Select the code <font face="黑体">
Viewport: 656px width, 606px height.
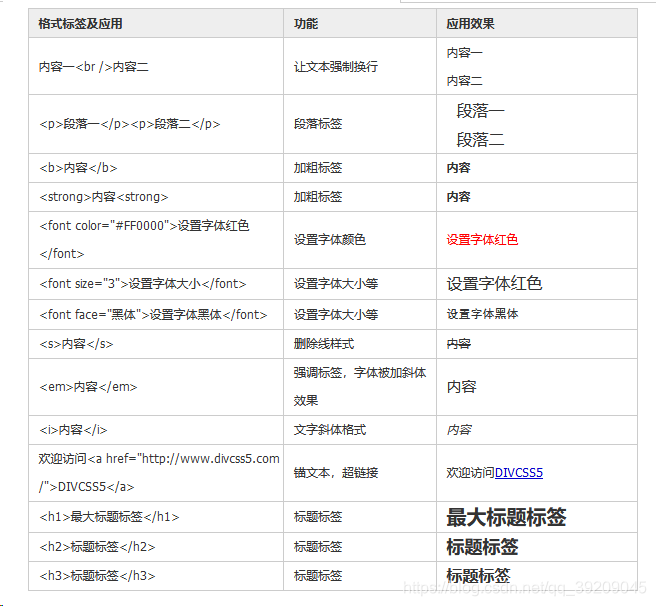click(94, 315)
